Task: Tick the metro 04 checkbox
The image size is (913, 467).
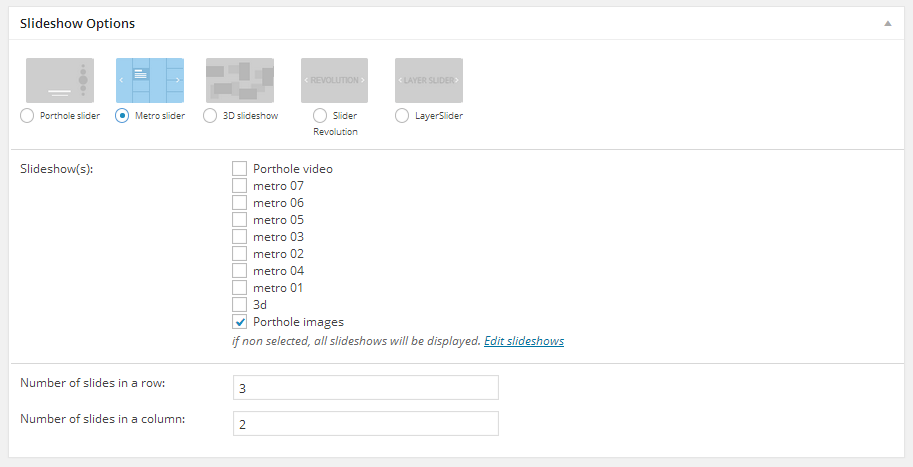Action: point(240,271)
